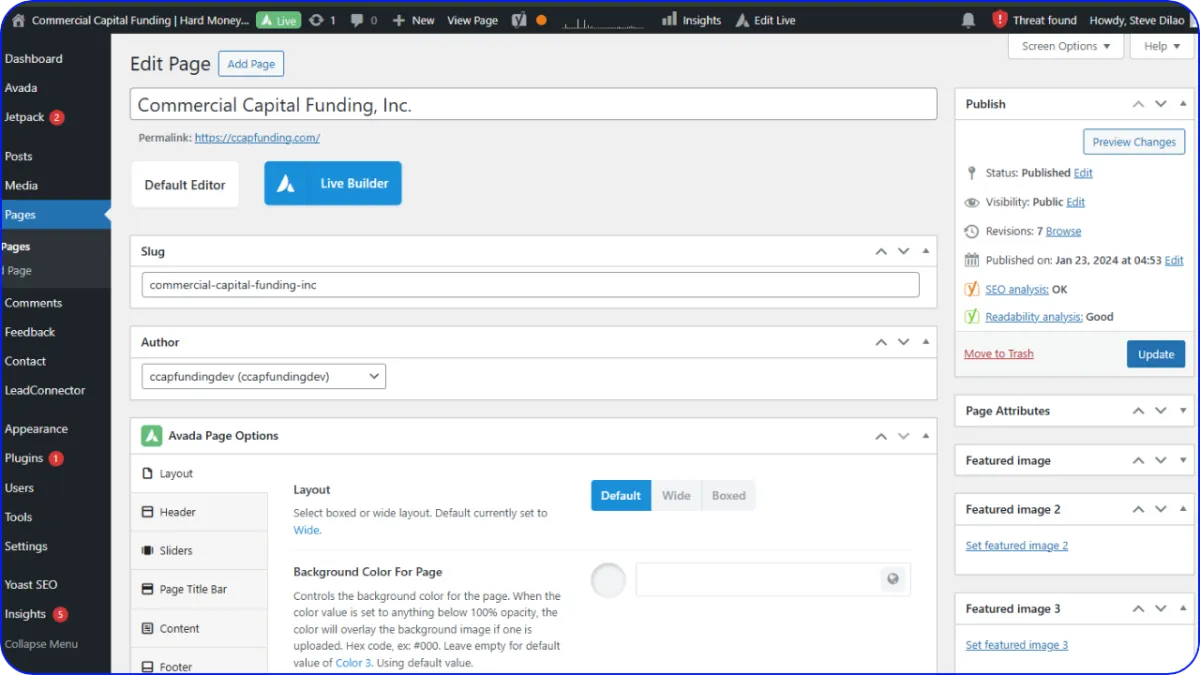
Task: Click the Yoast SEO analysis icon
Action: click(x=972, y=289)
